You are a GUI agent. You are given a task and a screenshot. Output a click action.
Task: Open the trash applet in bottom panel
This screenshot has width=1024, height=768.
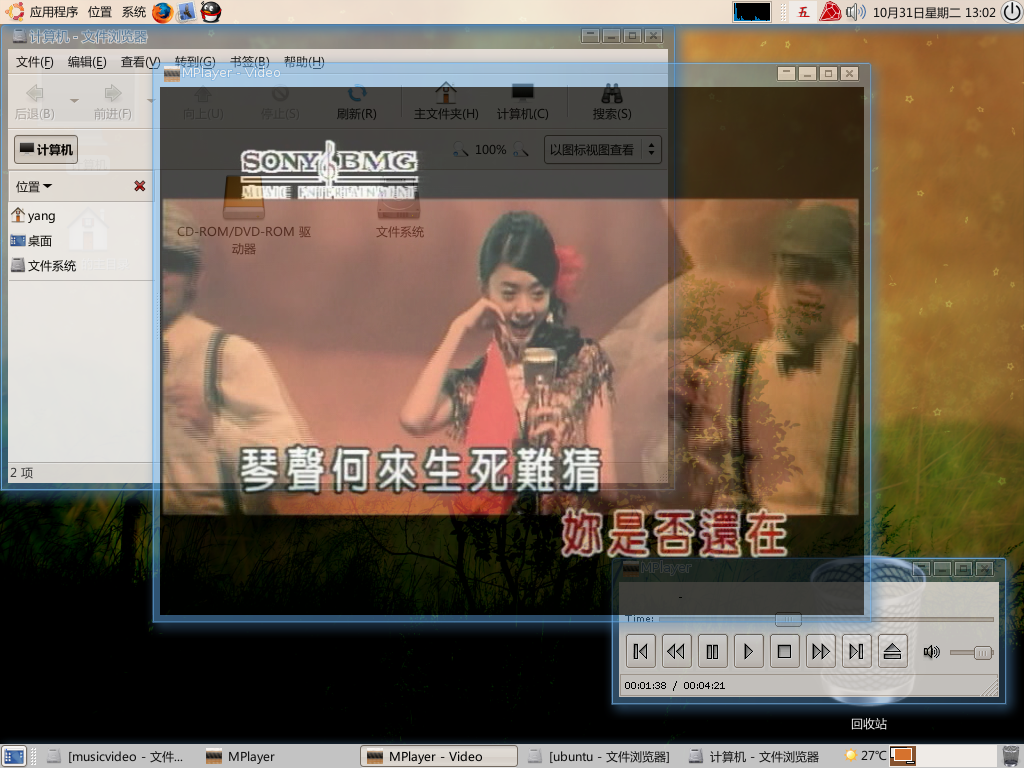[x=1011, y=756]
